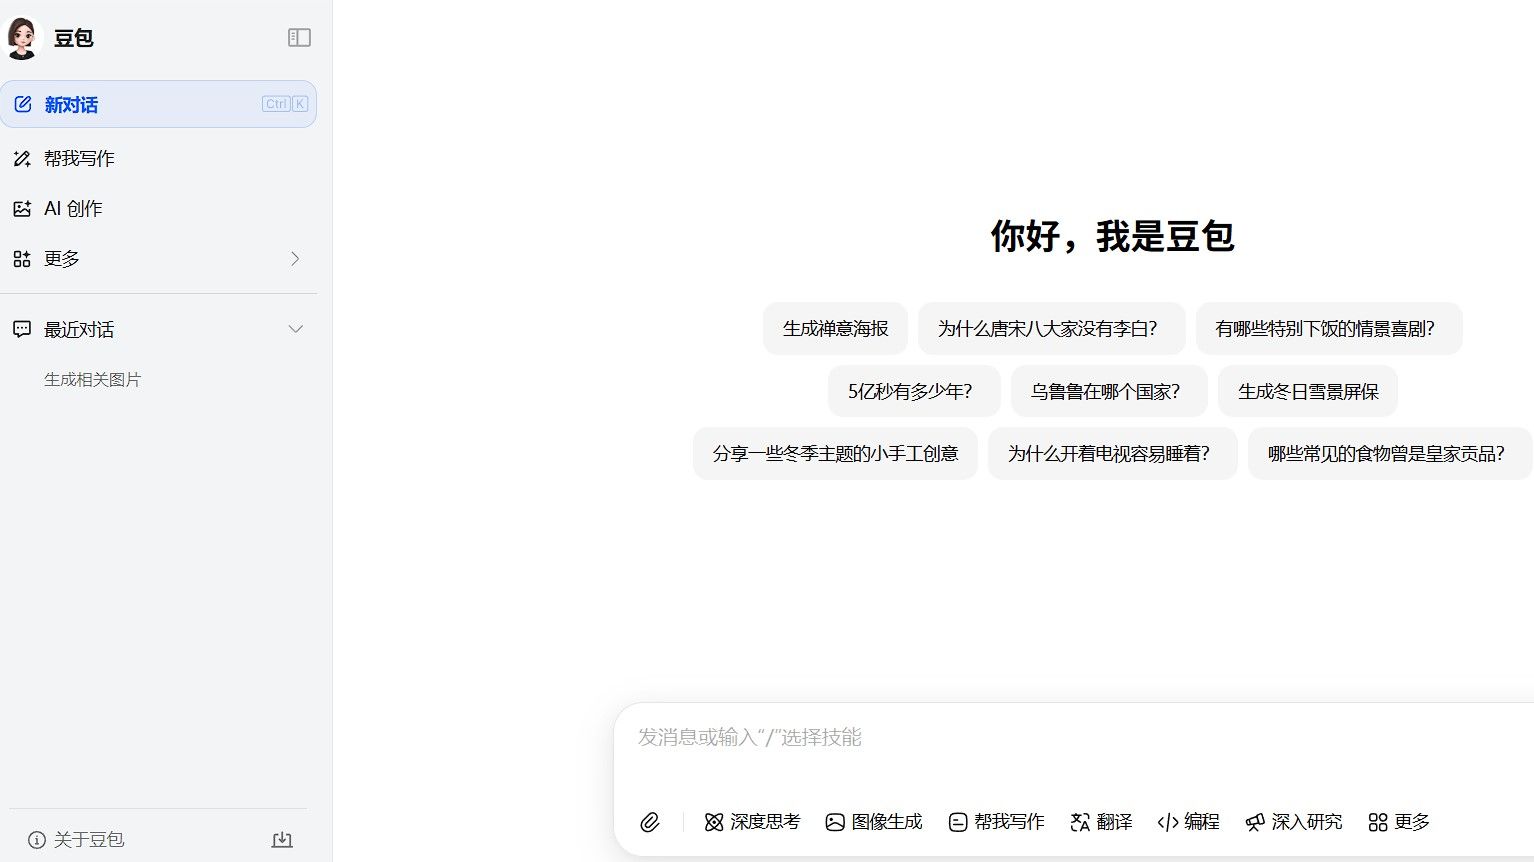Start a 新对话 from the sidebar
The height and width of the screenshot is (862, 1534).
(x=158, y=104)
